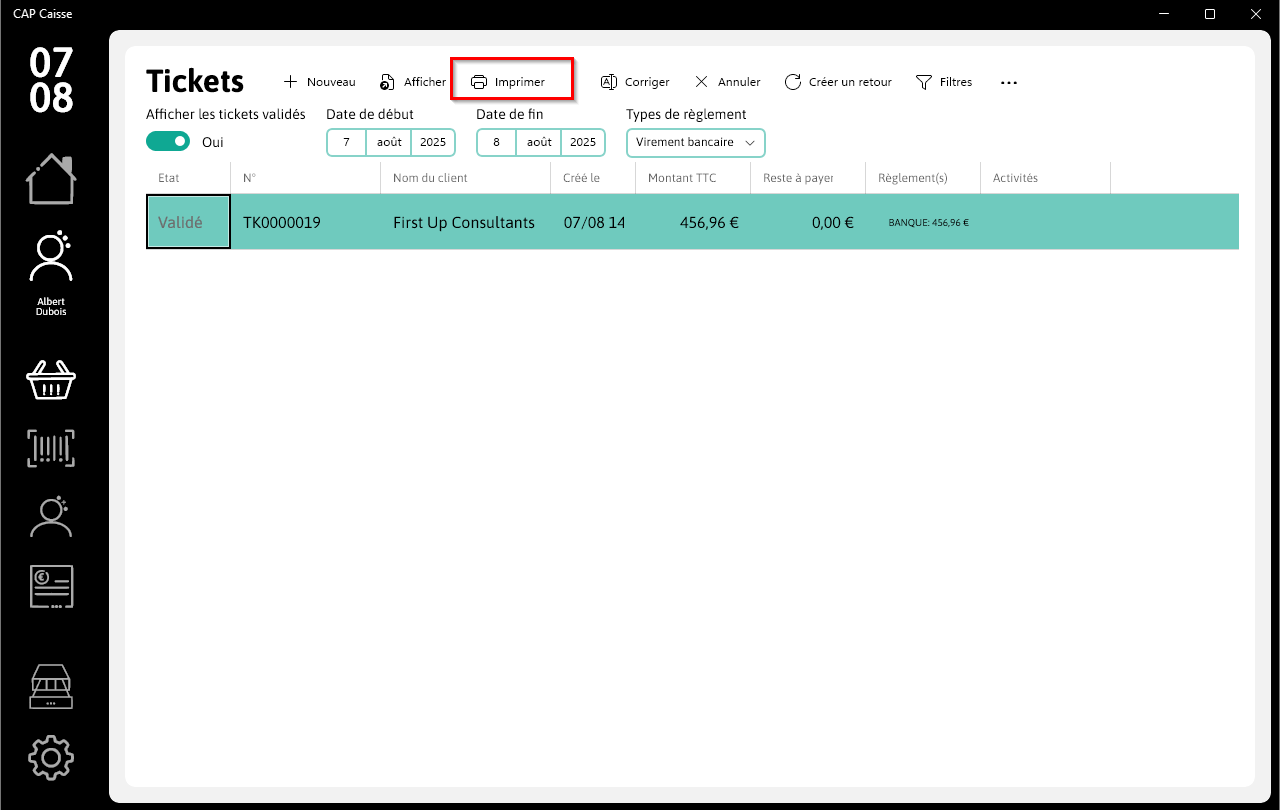Toggle off 'Afficher les tickets validés'
1280x810 pixels.
(x=168, y=142)
